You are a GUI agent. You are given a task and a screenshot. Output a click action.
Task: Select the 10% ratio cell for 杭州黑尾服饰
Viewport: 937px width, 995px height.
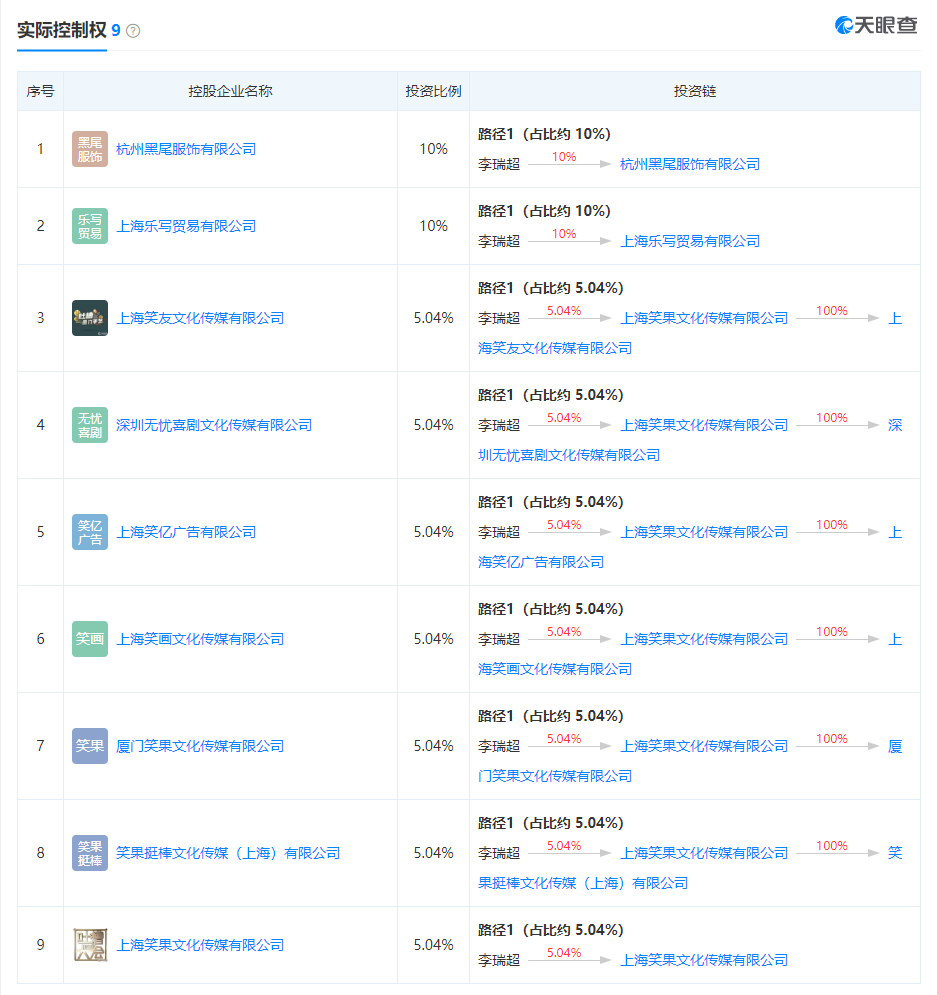433,149
